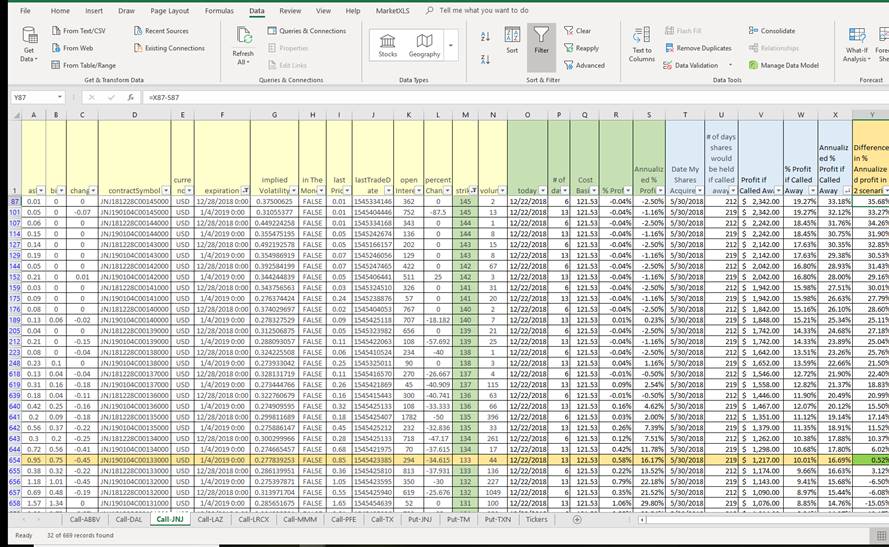
Task: Import data From Text/CSV
Action: point(78,31)
